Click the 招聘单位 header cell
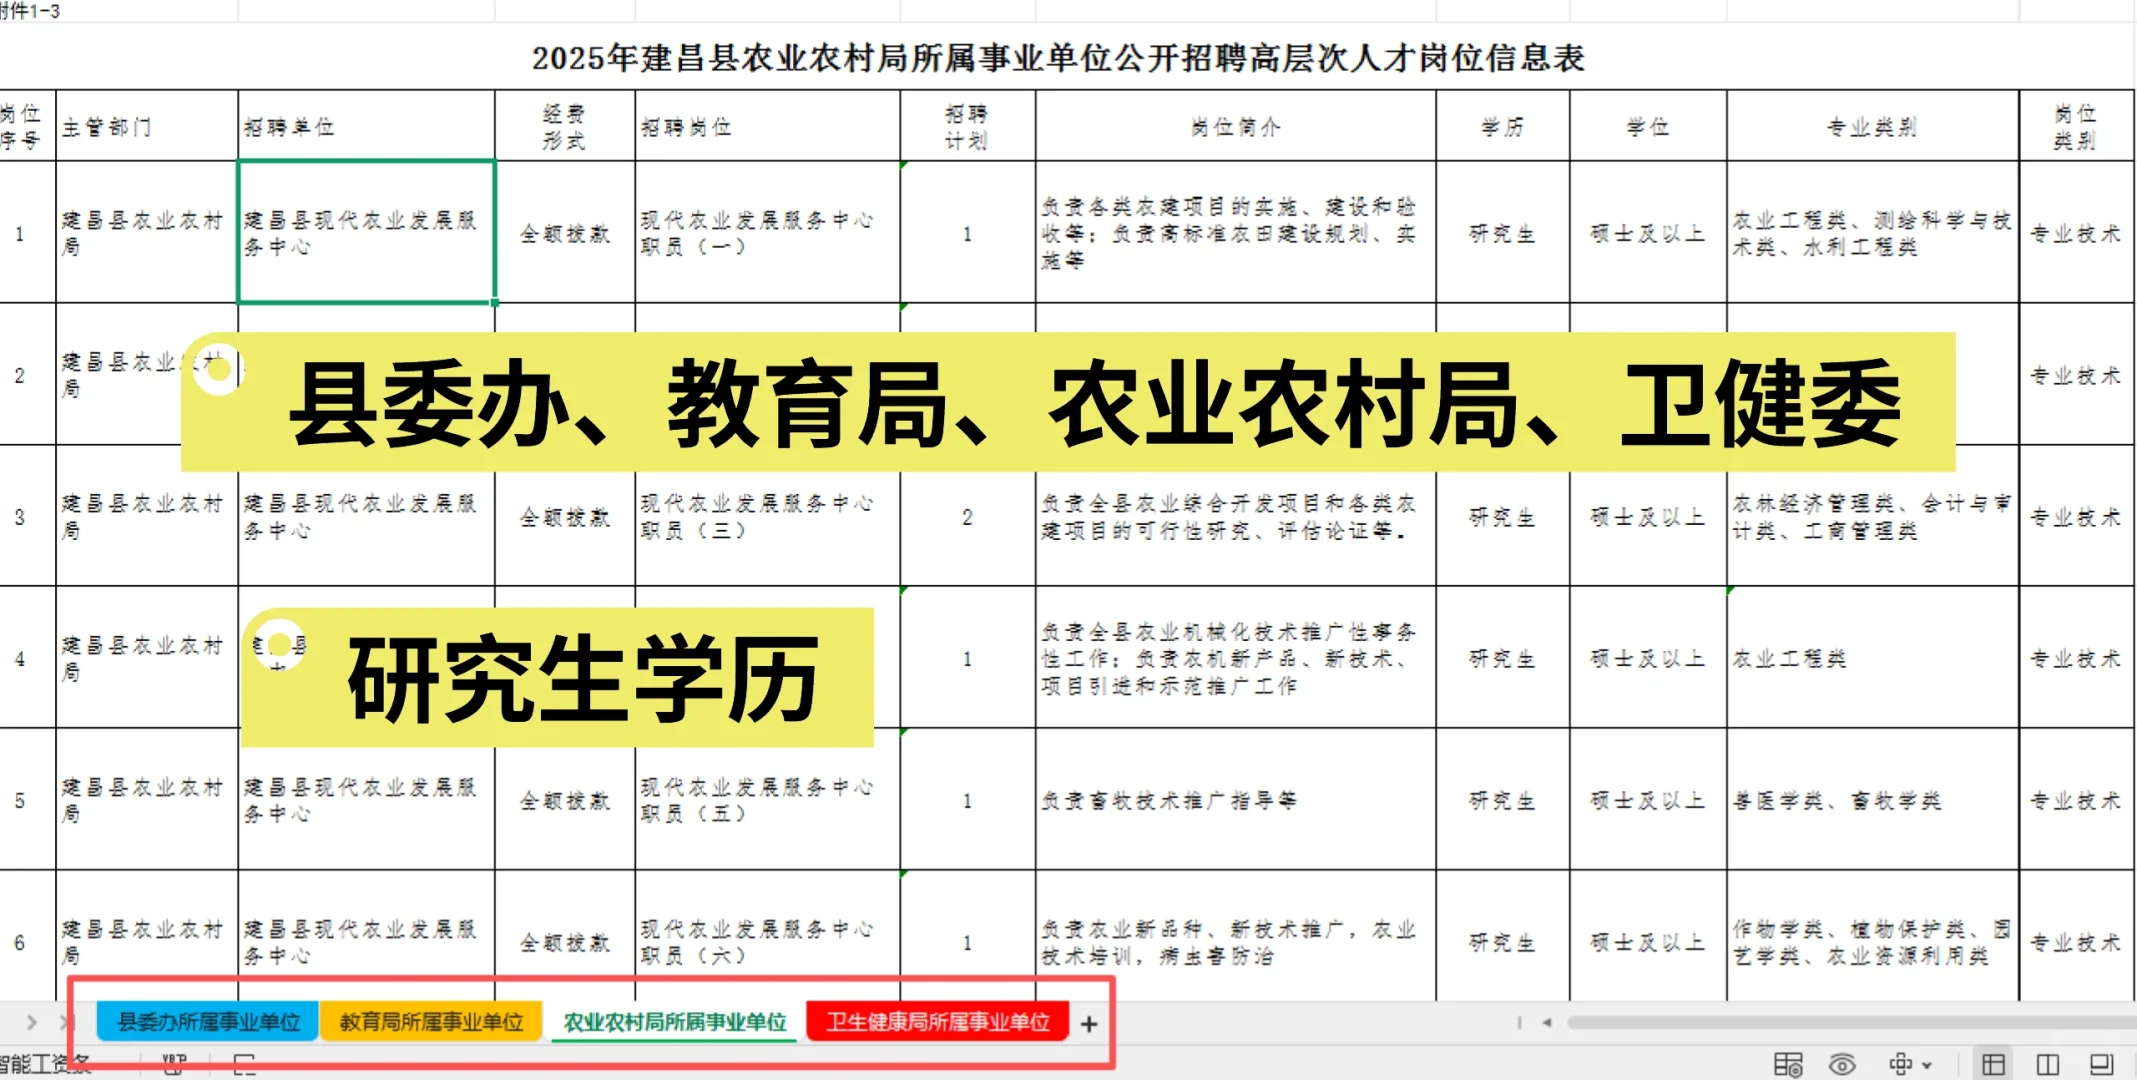 pos(366,127)
